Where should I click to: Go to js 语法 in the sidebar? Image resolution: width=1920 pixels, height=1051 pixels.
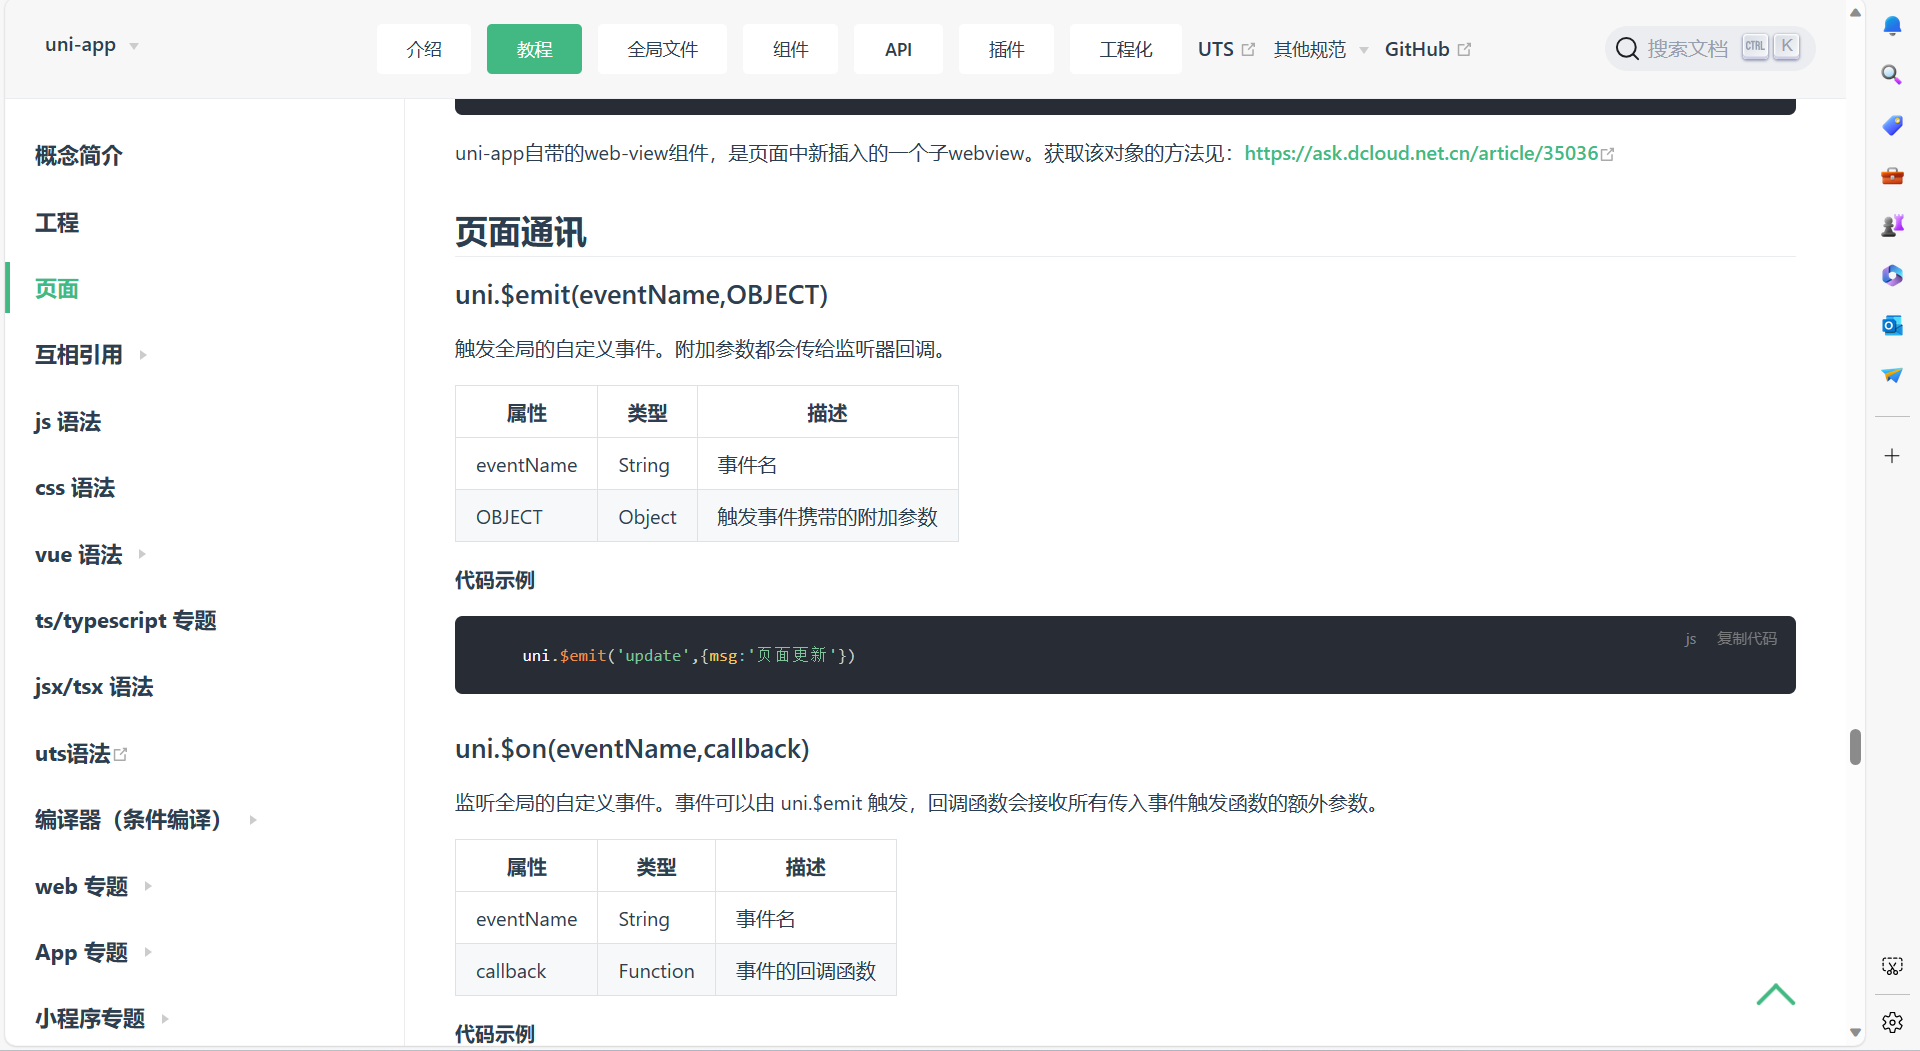point(68,422)
